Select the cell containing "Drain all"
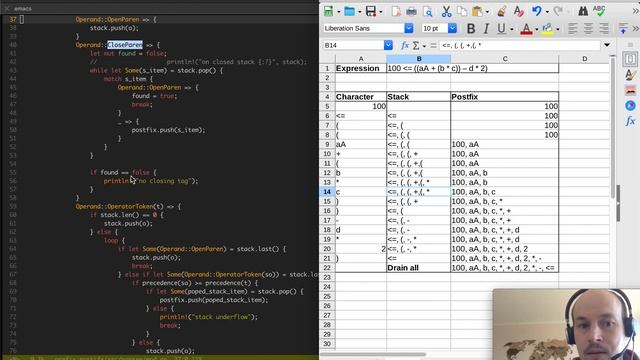The height and width of the screenshot is (360, 640). [418, 268]
